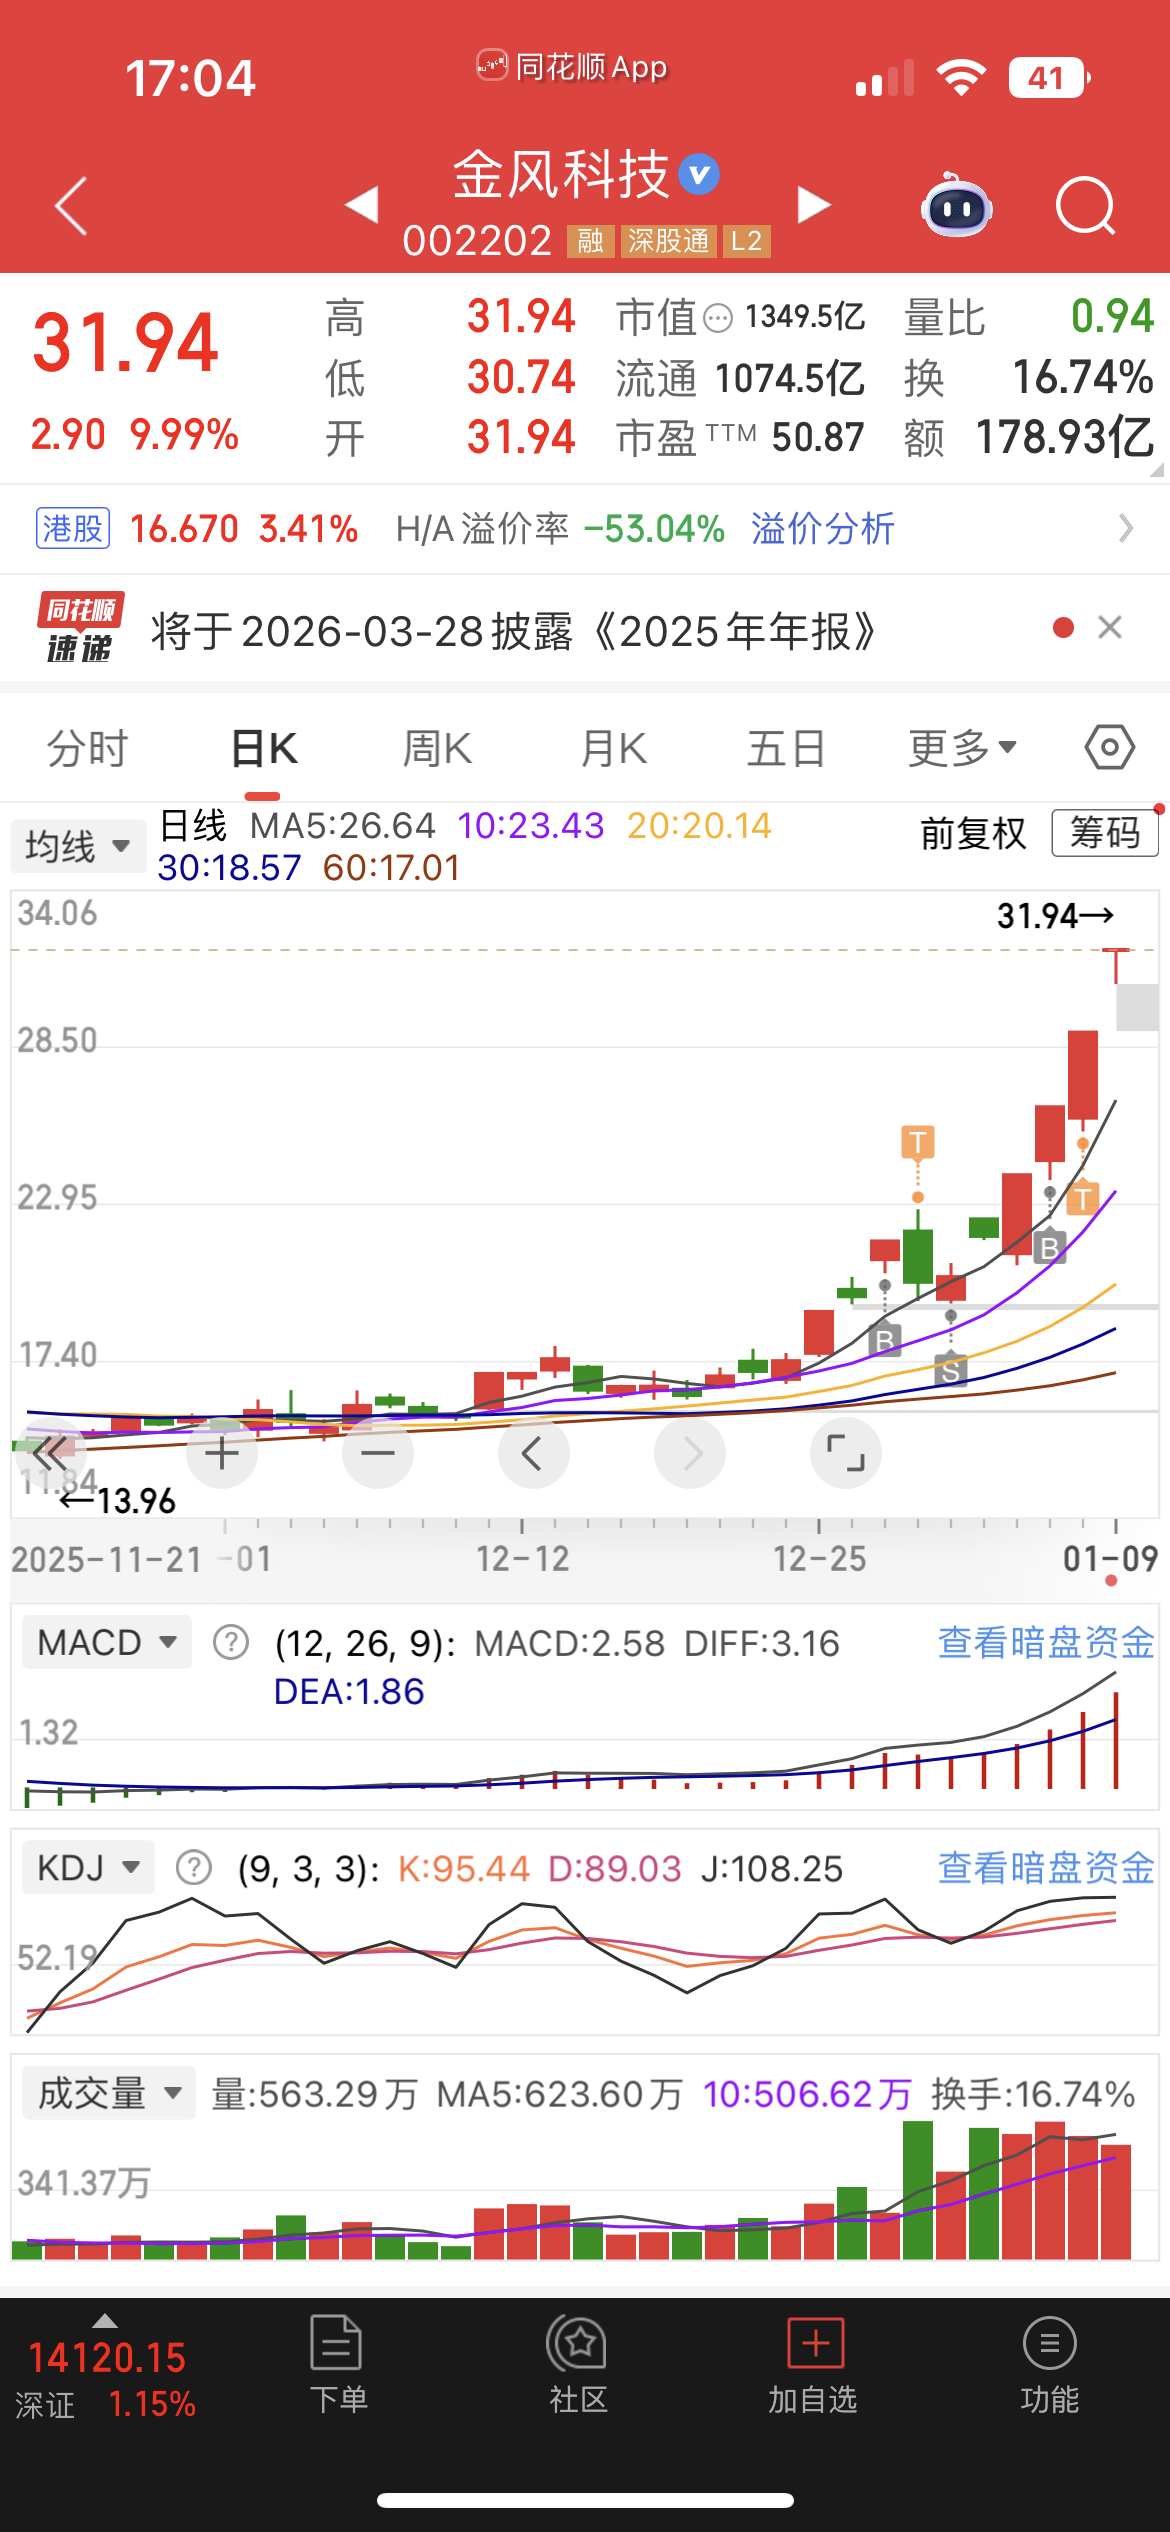This screenshot has width=1170, height=2532.
Task: Open the 溢价分析 link
Action: (x=823, y=528)
